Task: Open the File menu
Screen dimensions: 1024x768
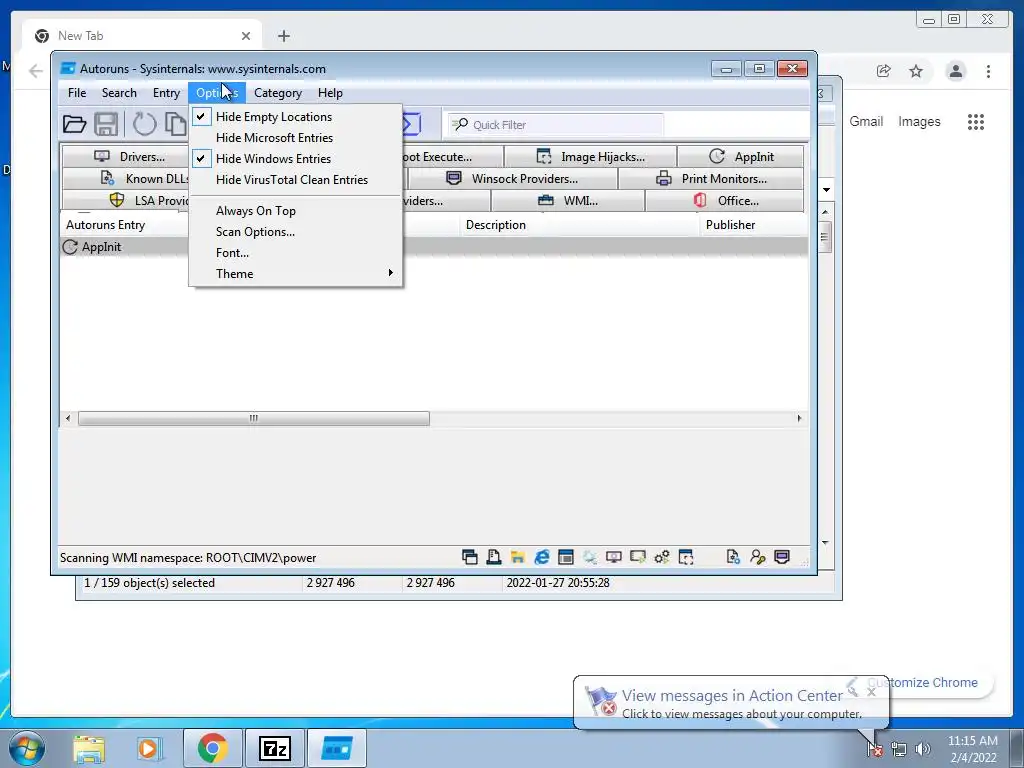Action: point(77,93)
